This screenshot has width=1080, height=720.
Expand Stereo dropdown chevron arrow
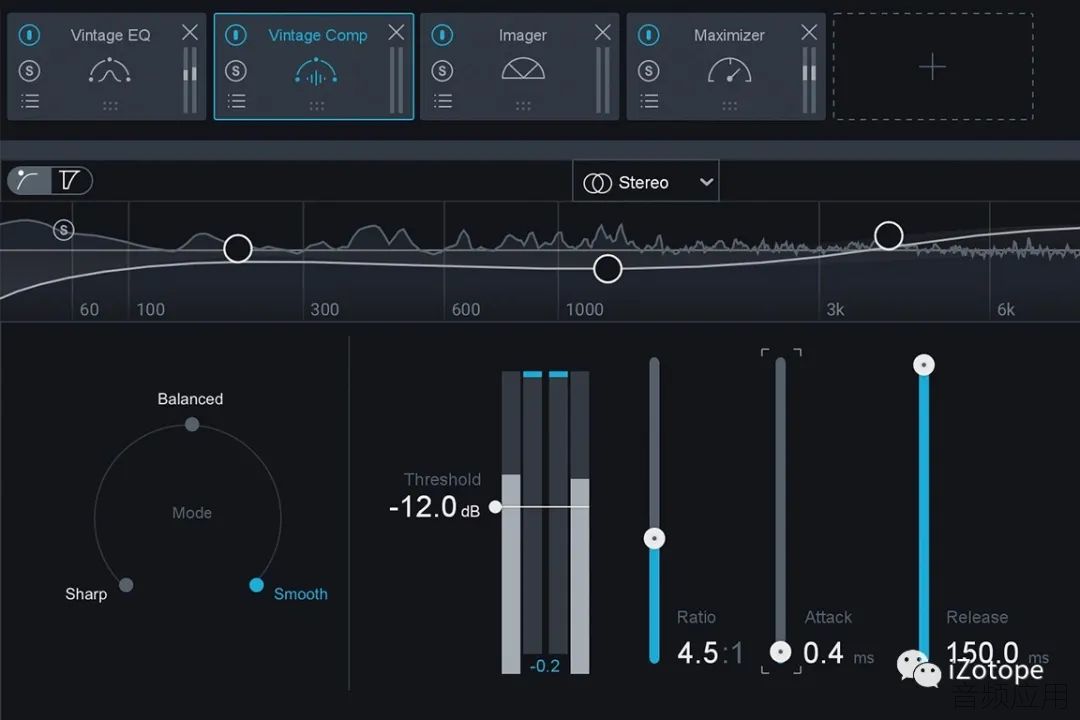706,182
